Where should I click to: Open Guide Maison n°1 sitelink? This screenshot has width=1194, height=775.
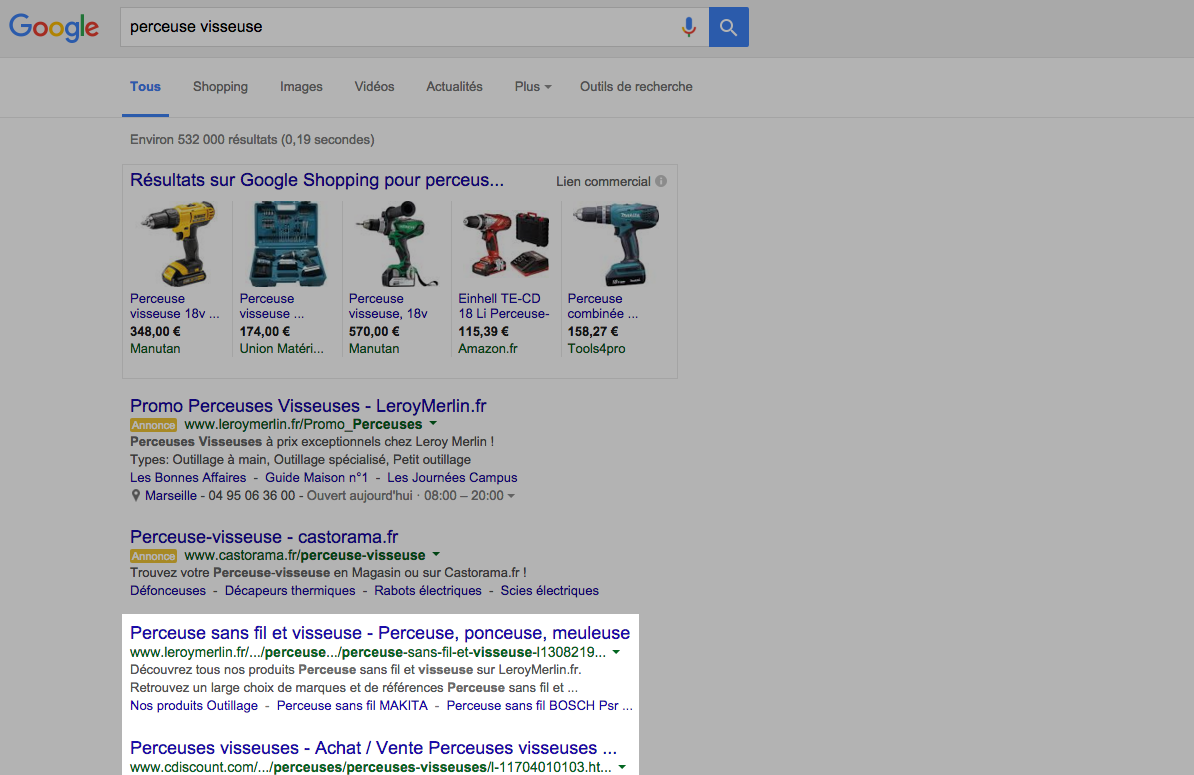[316, 477]
